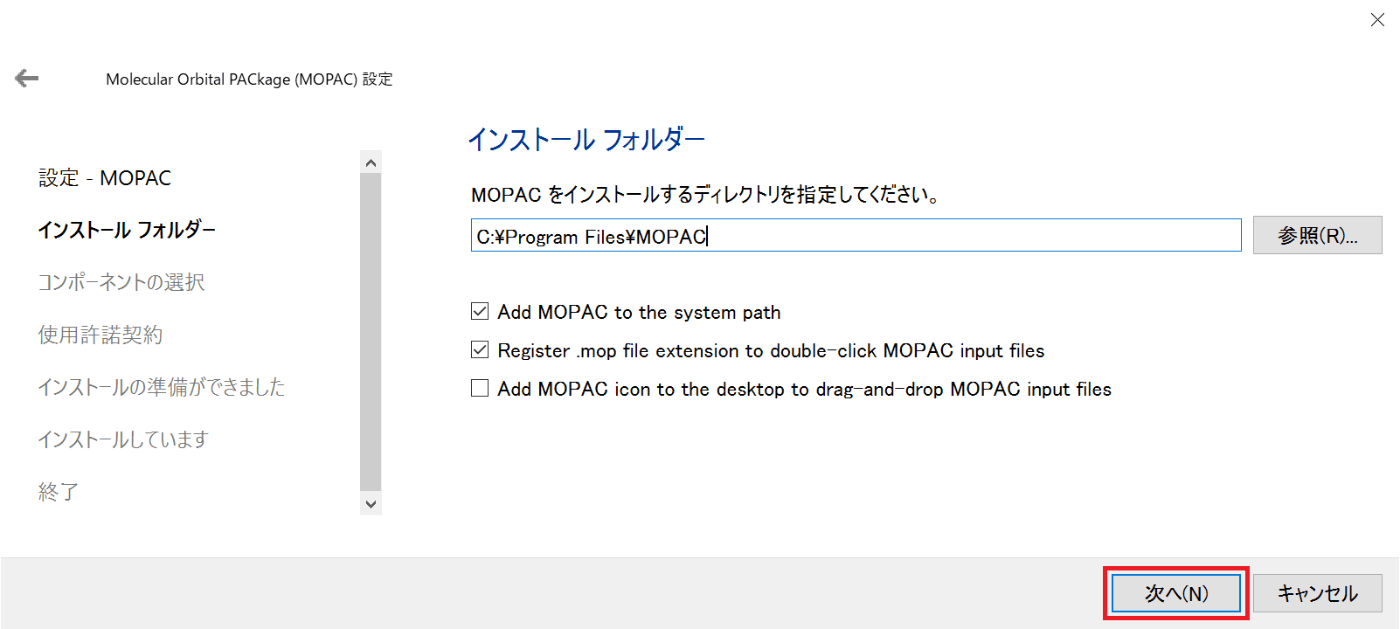Click コンポーネントの選択 step

tap(125, 282)
